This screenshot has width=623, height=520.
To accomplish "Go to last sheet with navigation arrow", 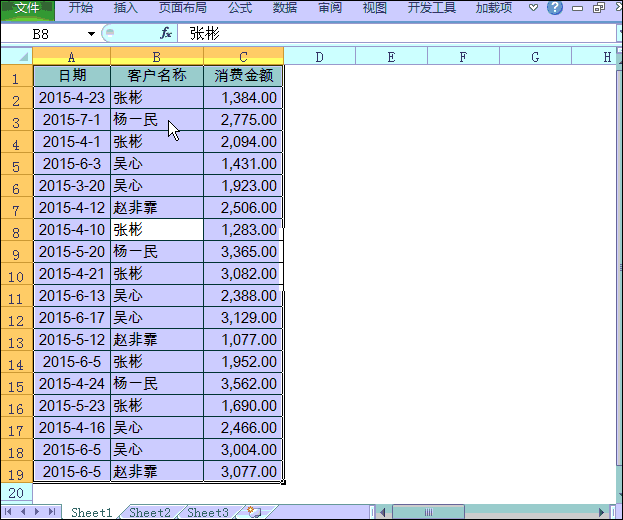I will click(52, 512).
